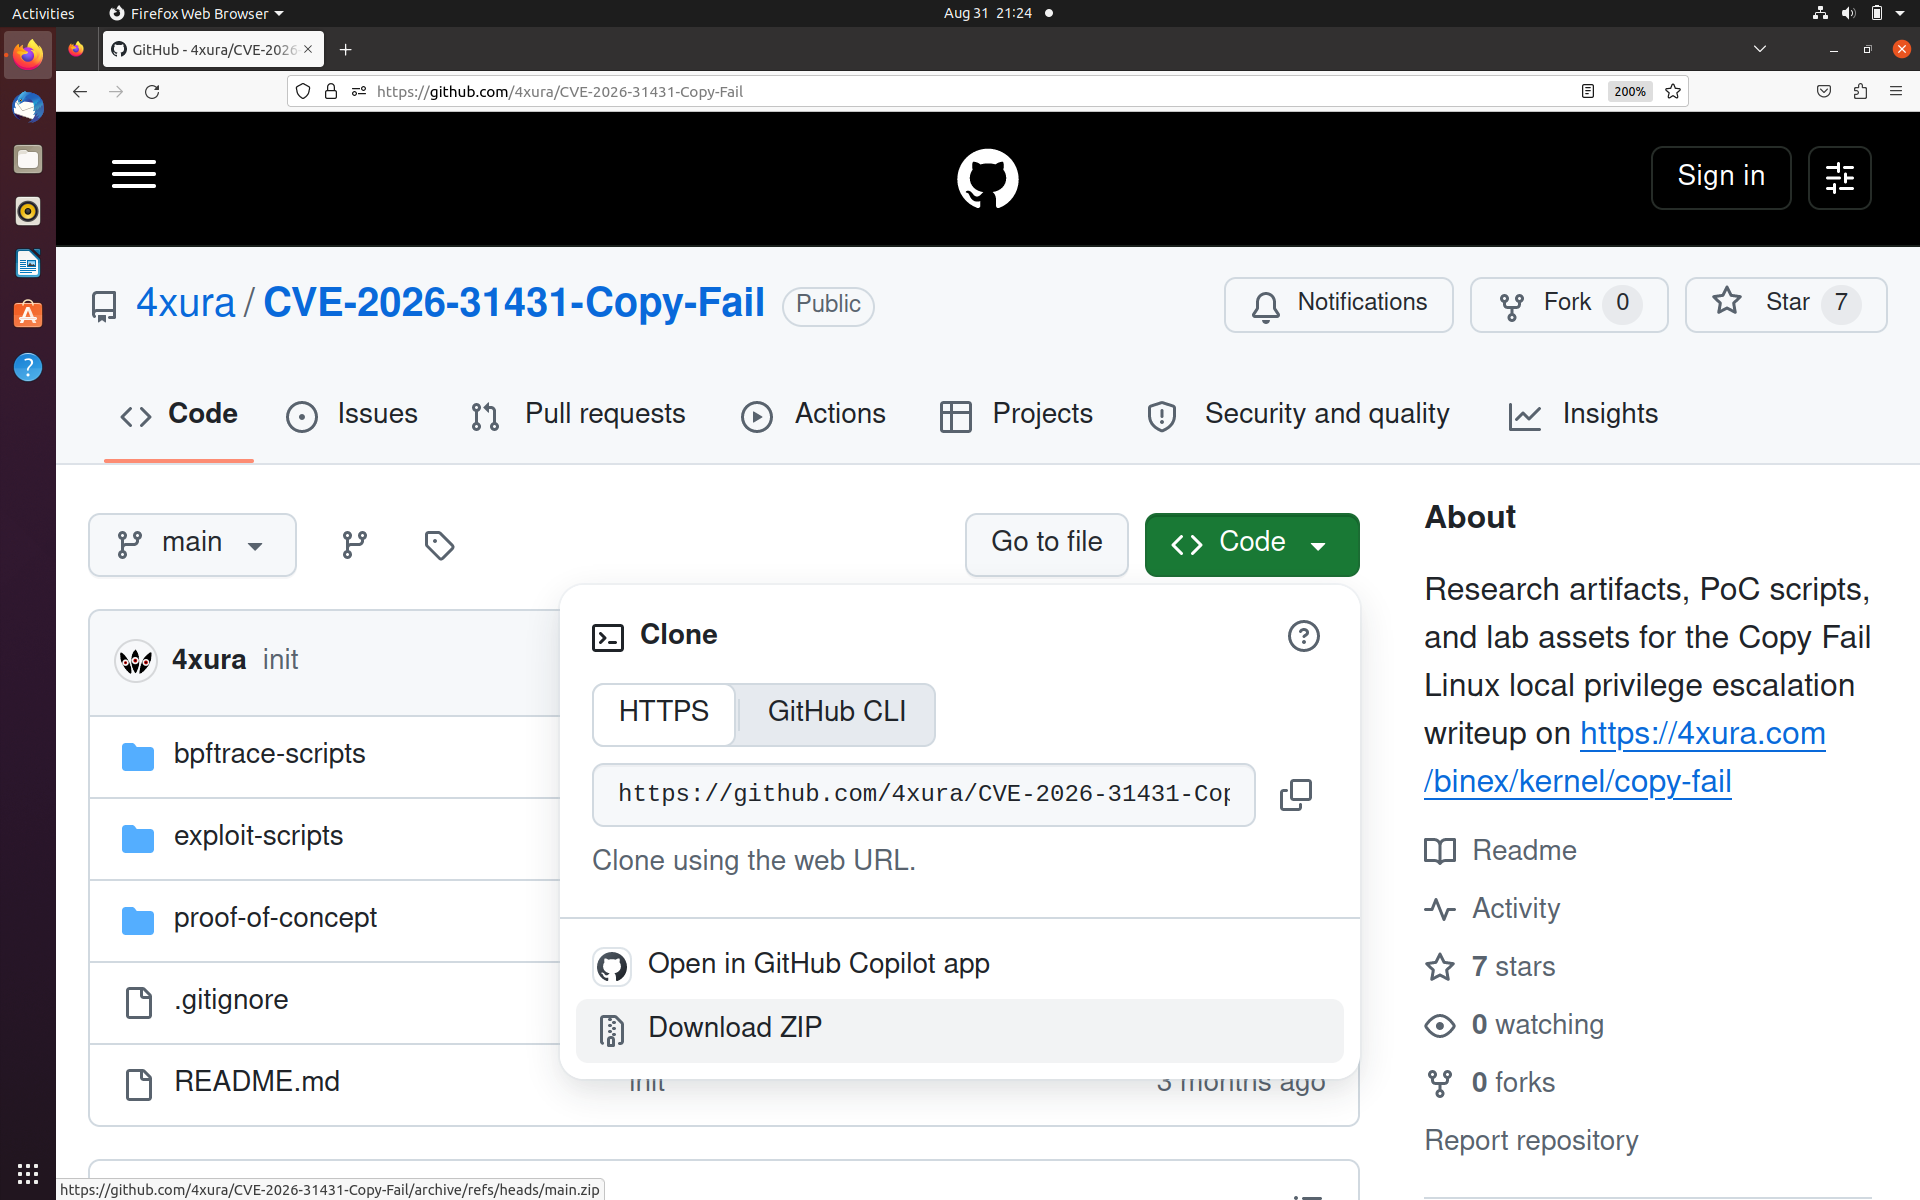Open Firefox reader view icon
This screenshot has height=1200, width=1920.
click(1588, 92)
